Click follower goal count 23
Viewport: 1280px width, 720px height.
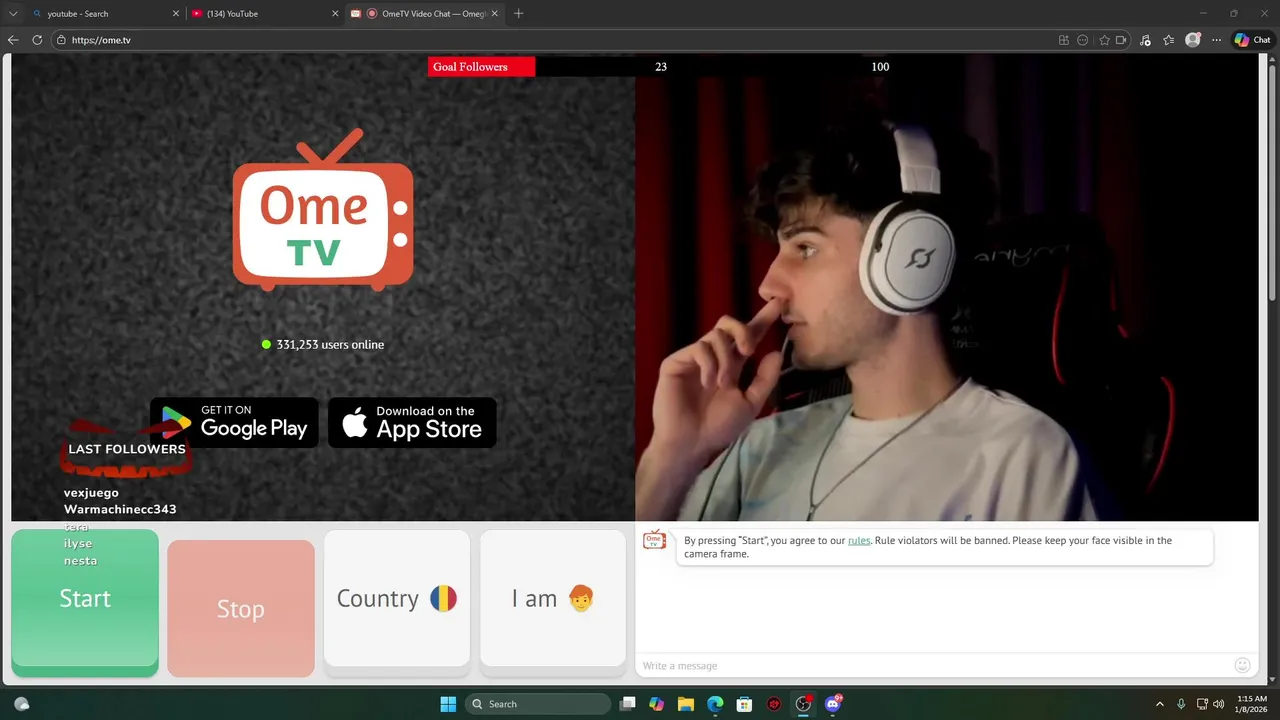pyautogui.click(x=661, y=67)
